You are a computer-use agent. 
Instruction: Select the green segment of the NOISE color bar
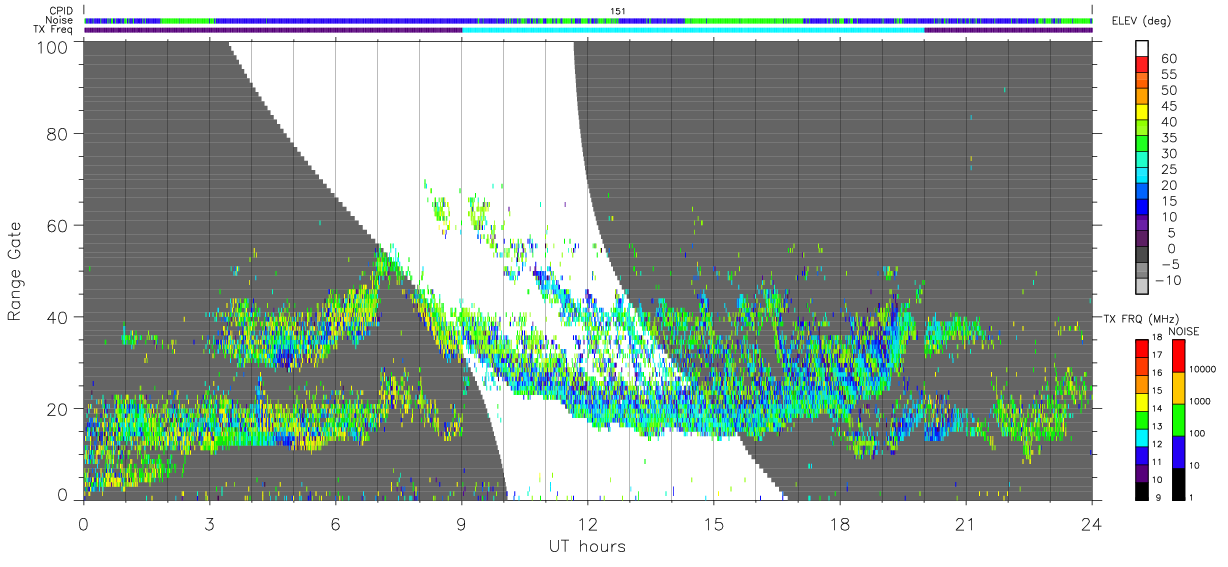pyautogui.click(x=1177, y=420)
